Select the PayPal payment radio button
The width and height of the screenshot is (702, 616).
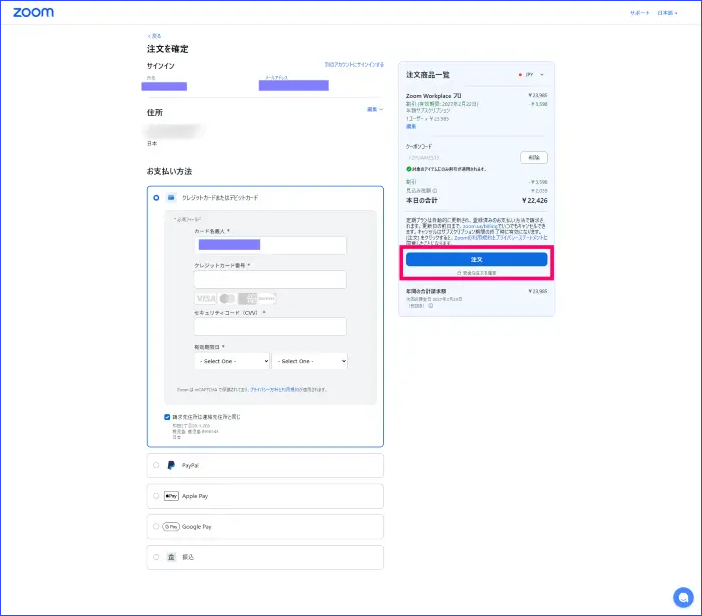pos(156,466)
